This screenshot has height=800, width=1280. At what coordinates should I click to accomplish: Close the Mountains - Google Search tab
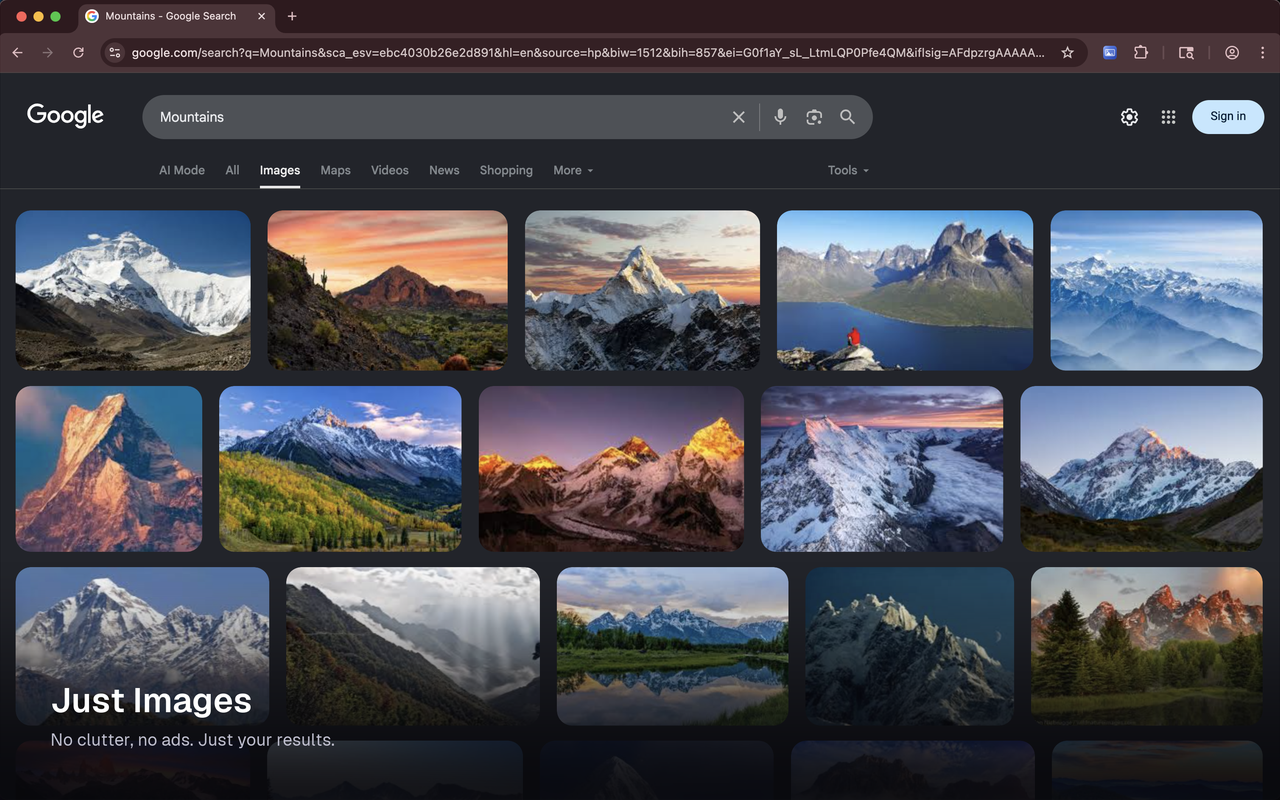click(x=262, y=16)
